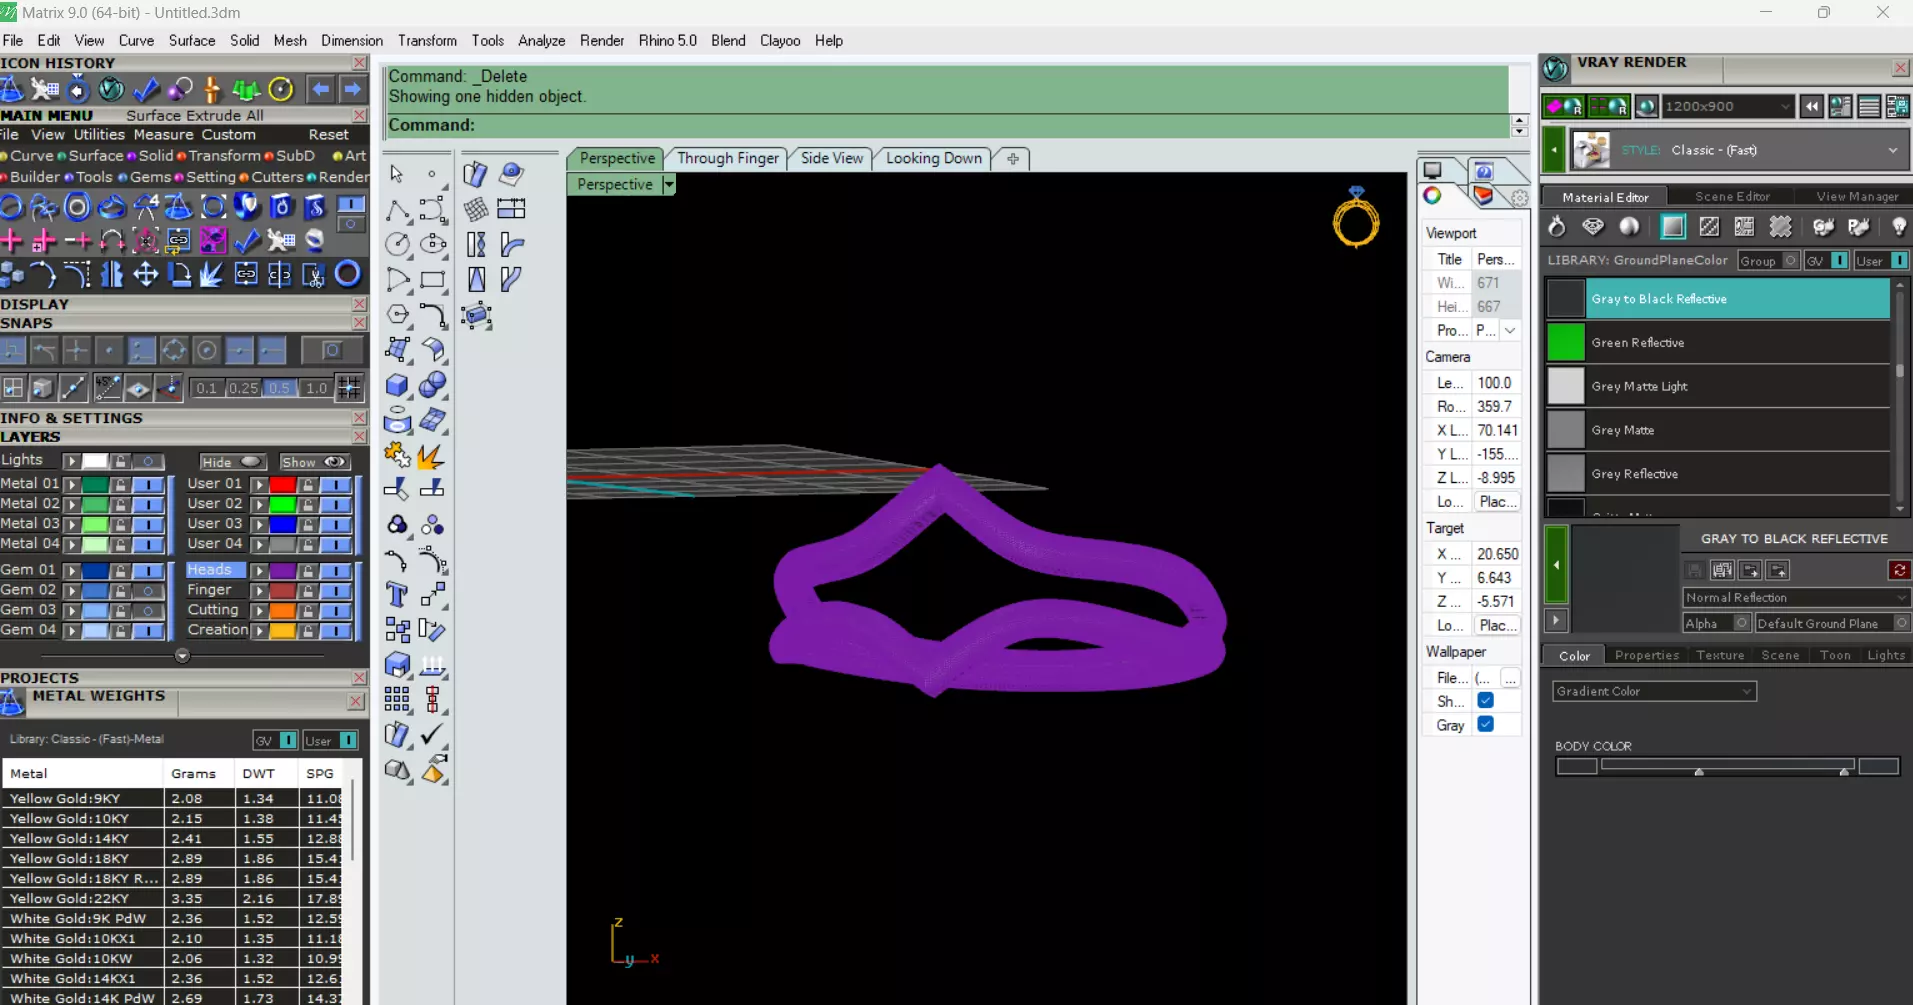Toggle visibility of Gem 02 layer
Viewport: 1913px width, 1005px height.
point(148,590)
